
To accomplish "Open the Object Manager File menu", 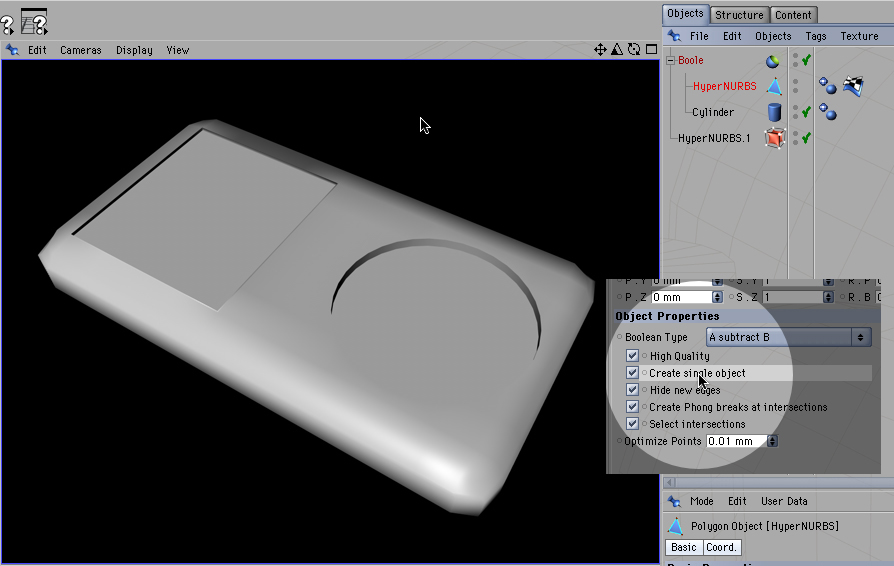I will click(x=699, y=36).
